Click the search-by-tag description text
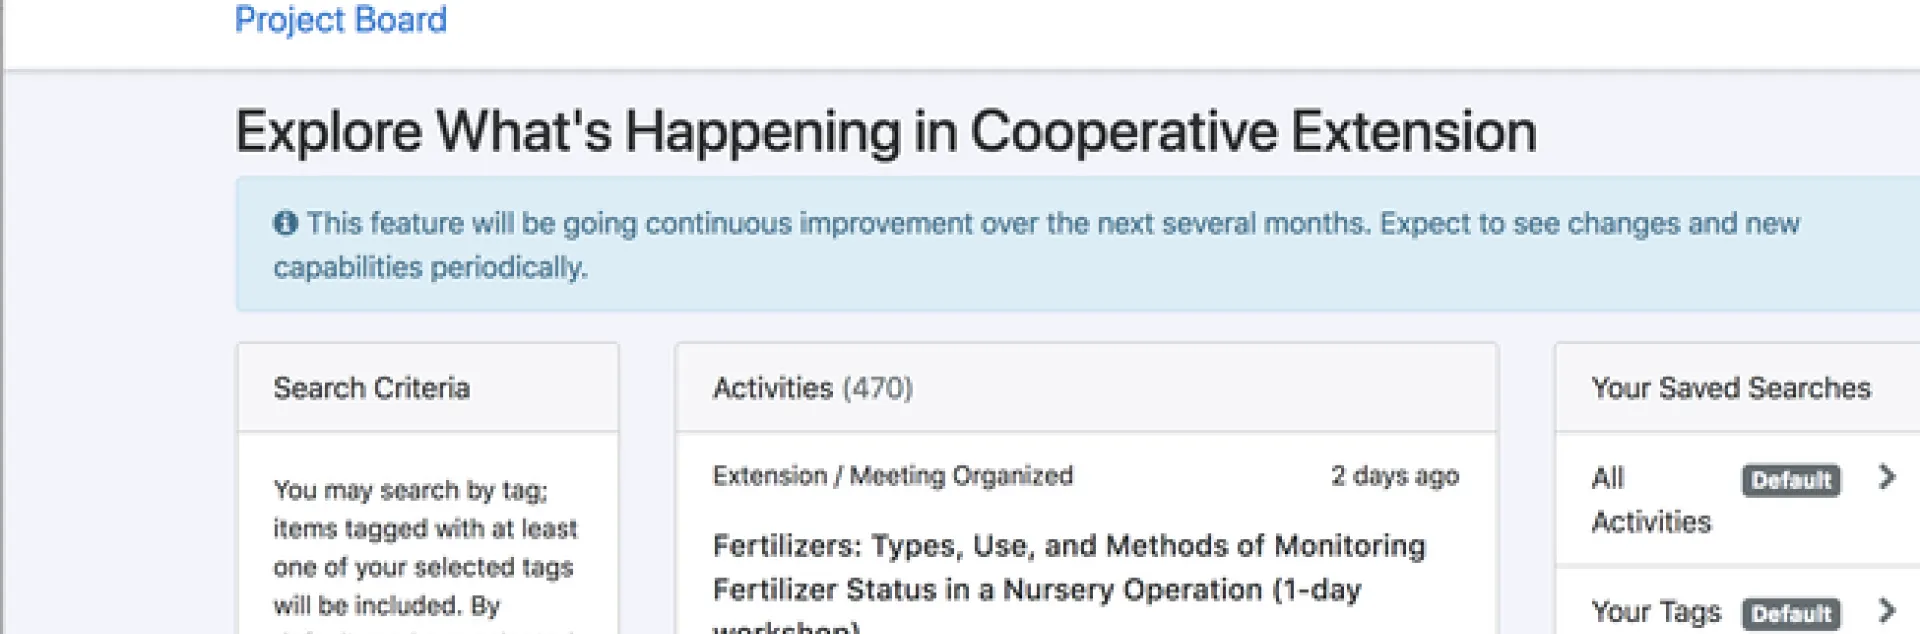Screen dimensions: 1920x634 pyautogui.click(x=424, y=547)
